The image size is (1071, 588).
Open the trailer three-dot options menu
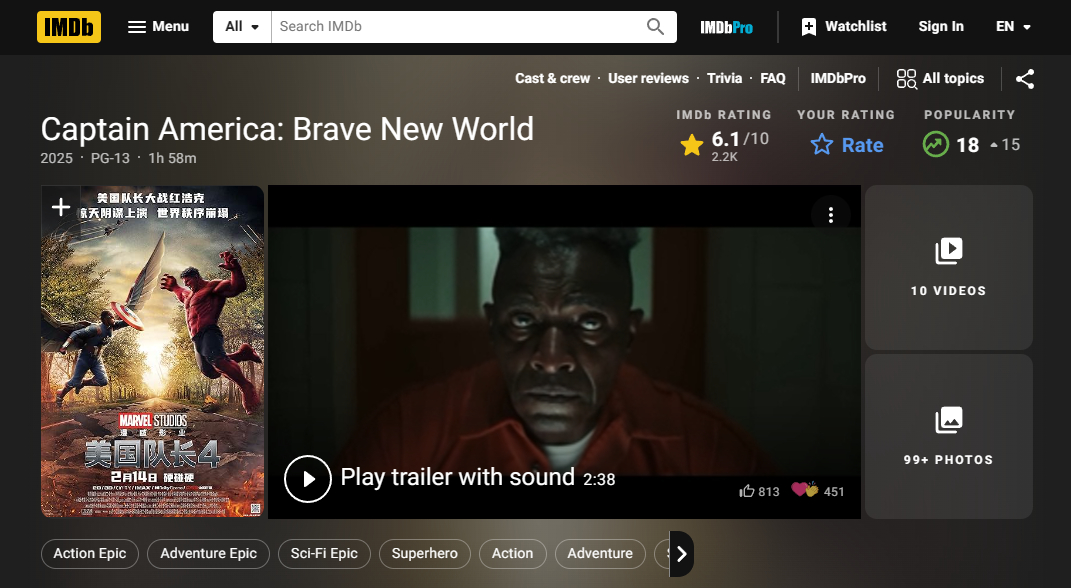(831, 215)
